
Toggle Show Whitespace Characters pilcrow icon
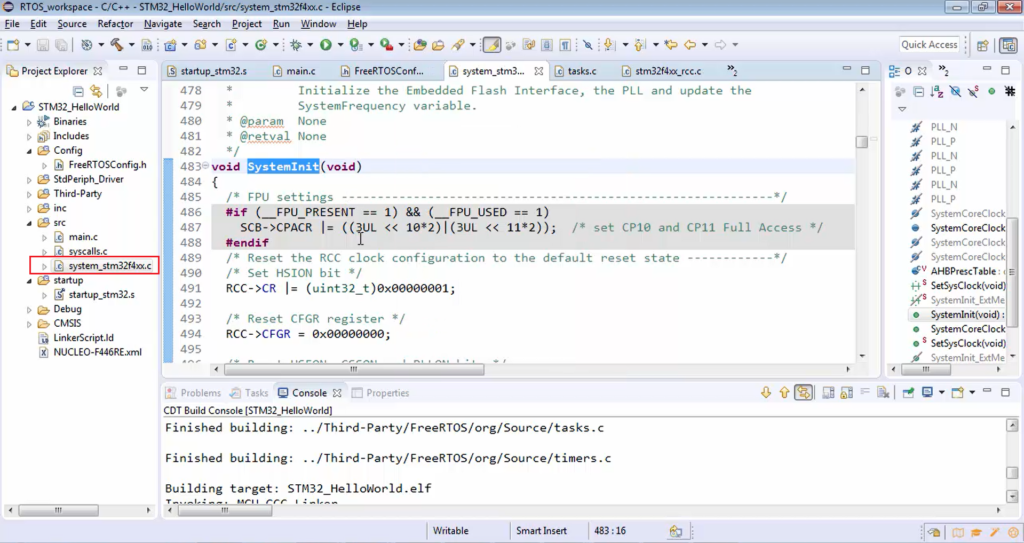click(565, 44)
